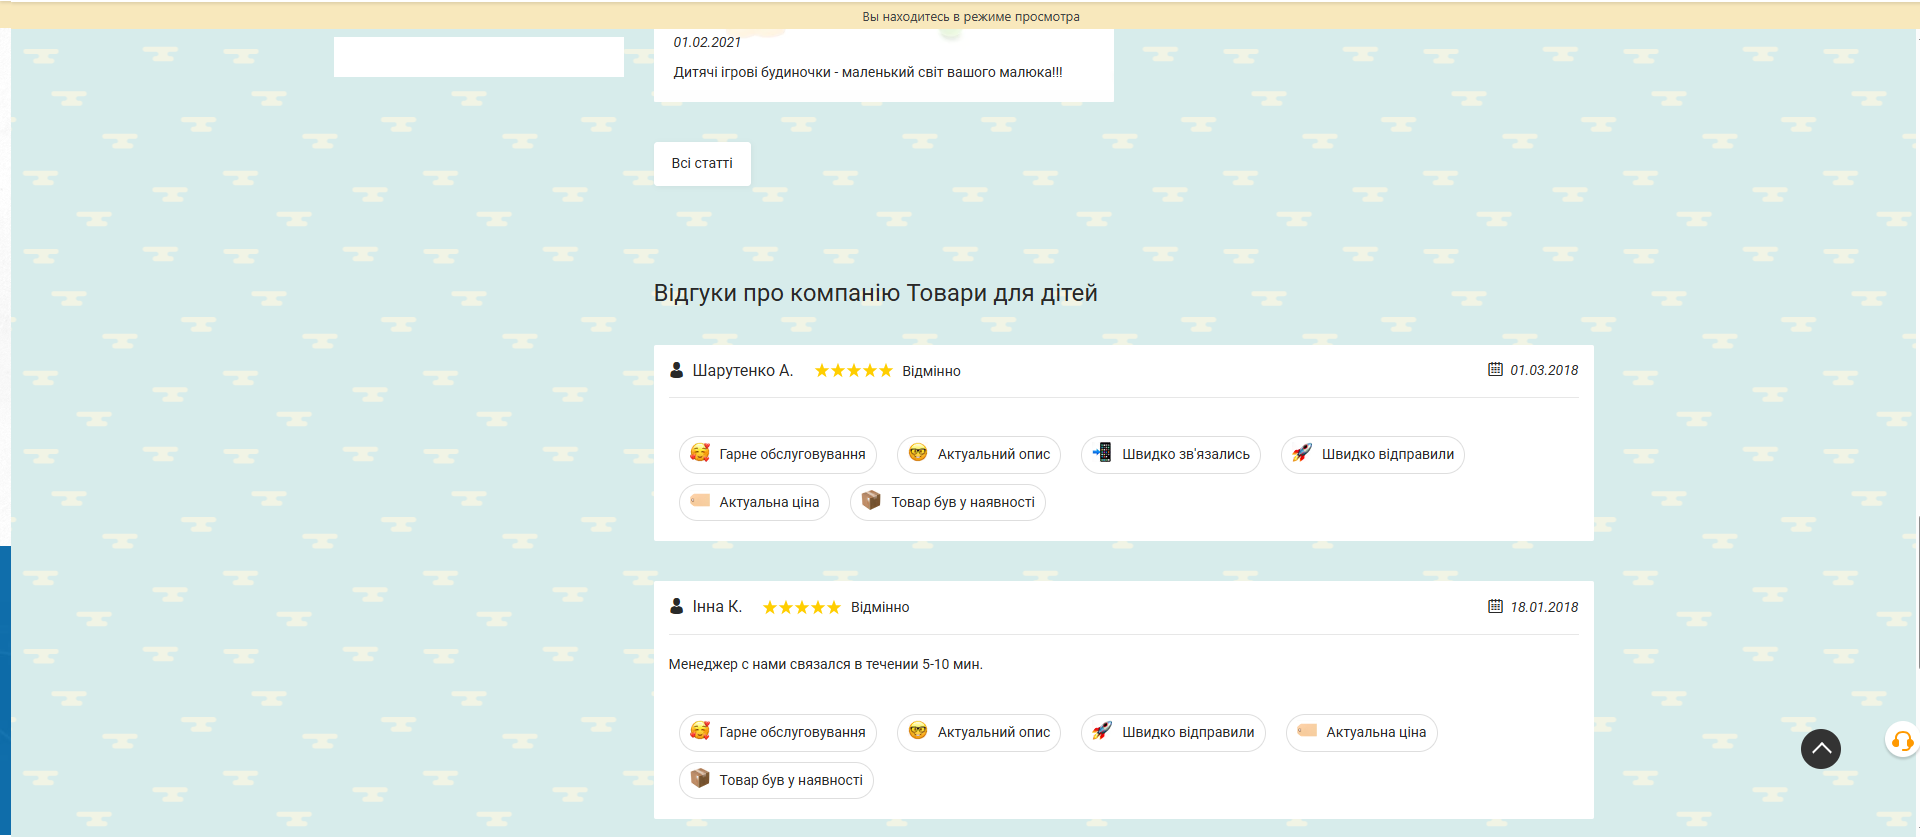Viewport: 1920px width, 837px height.
Task: Click the calendar icon next to 18.01.2018
Action: tap(1495, 606)
